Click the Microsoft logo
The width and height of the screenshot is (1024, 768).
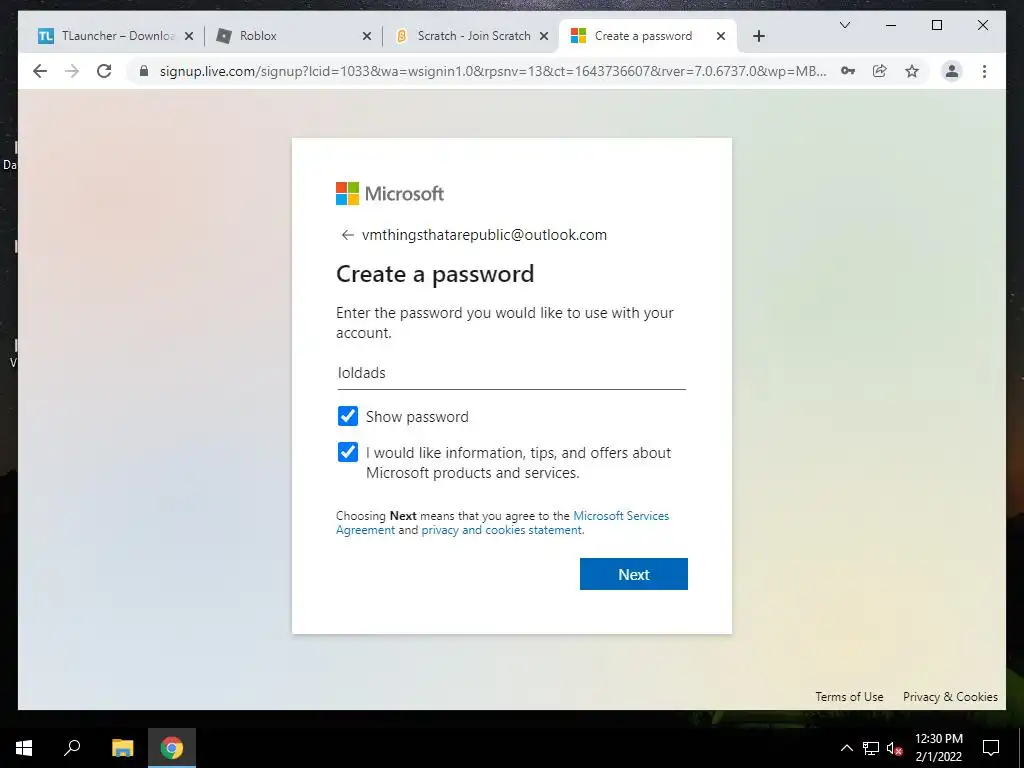pyautogui.click(x=390, y=193)
